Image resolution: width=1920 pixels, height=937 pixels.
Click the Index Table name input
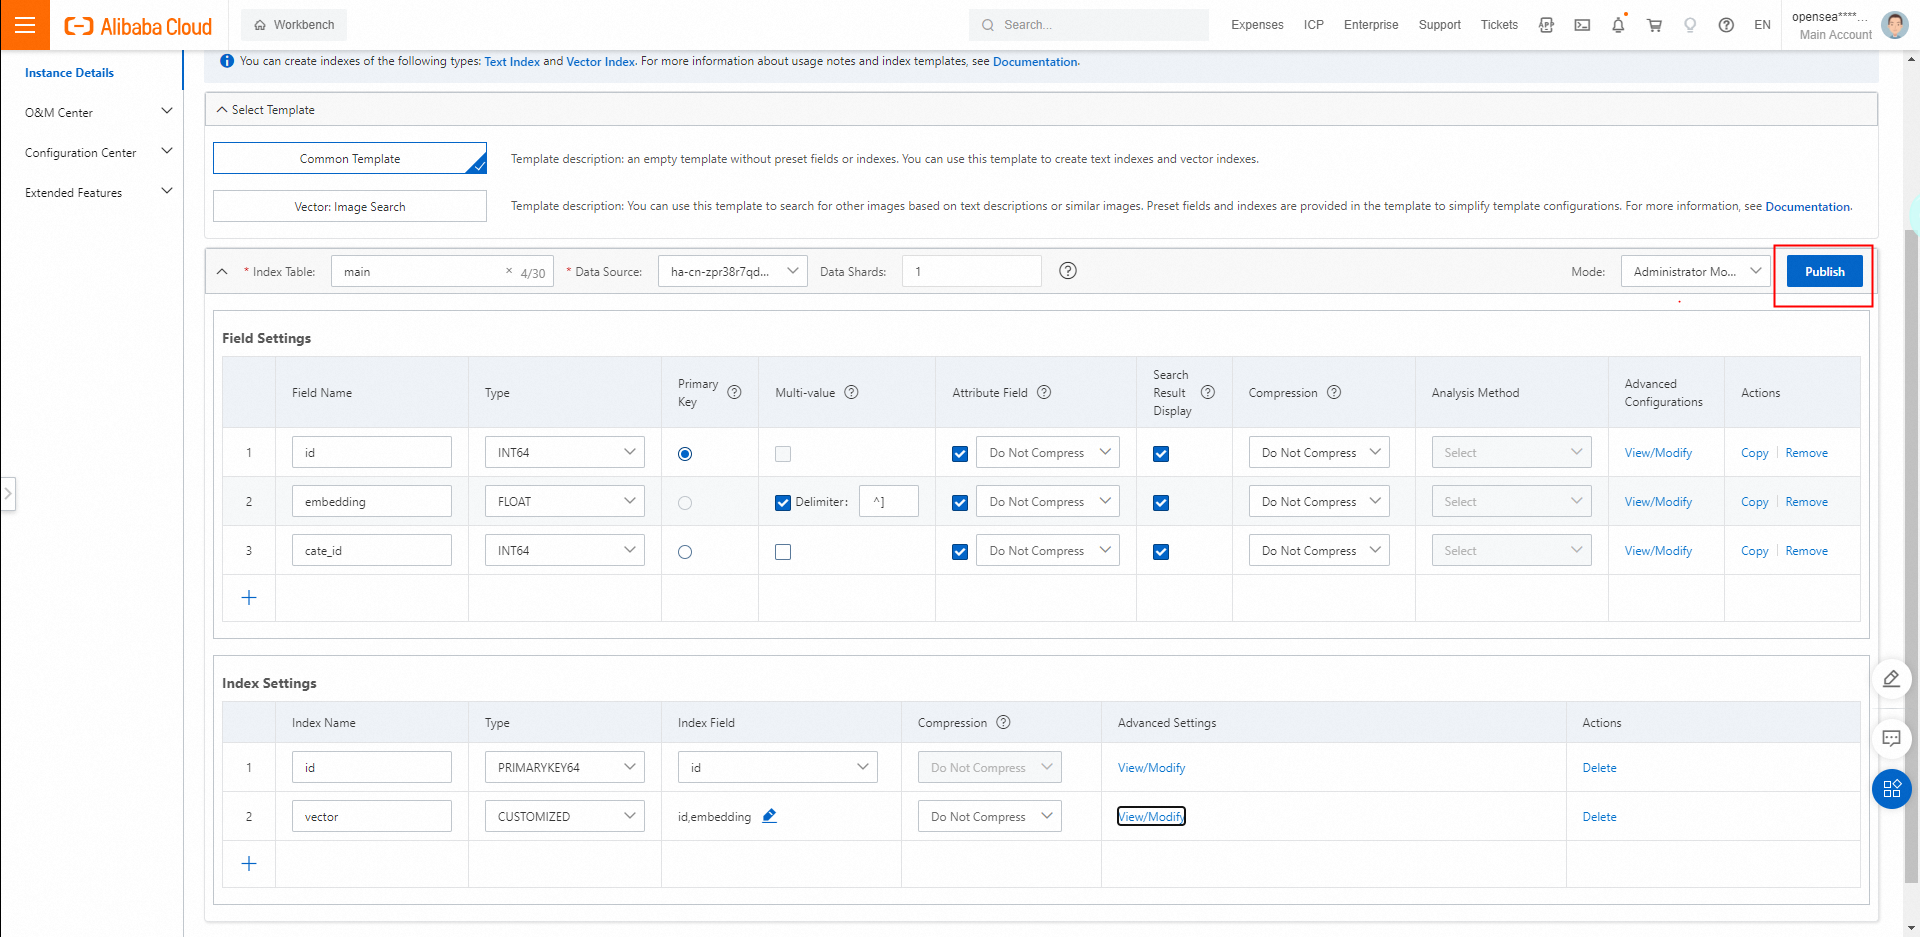click(420, 272)
